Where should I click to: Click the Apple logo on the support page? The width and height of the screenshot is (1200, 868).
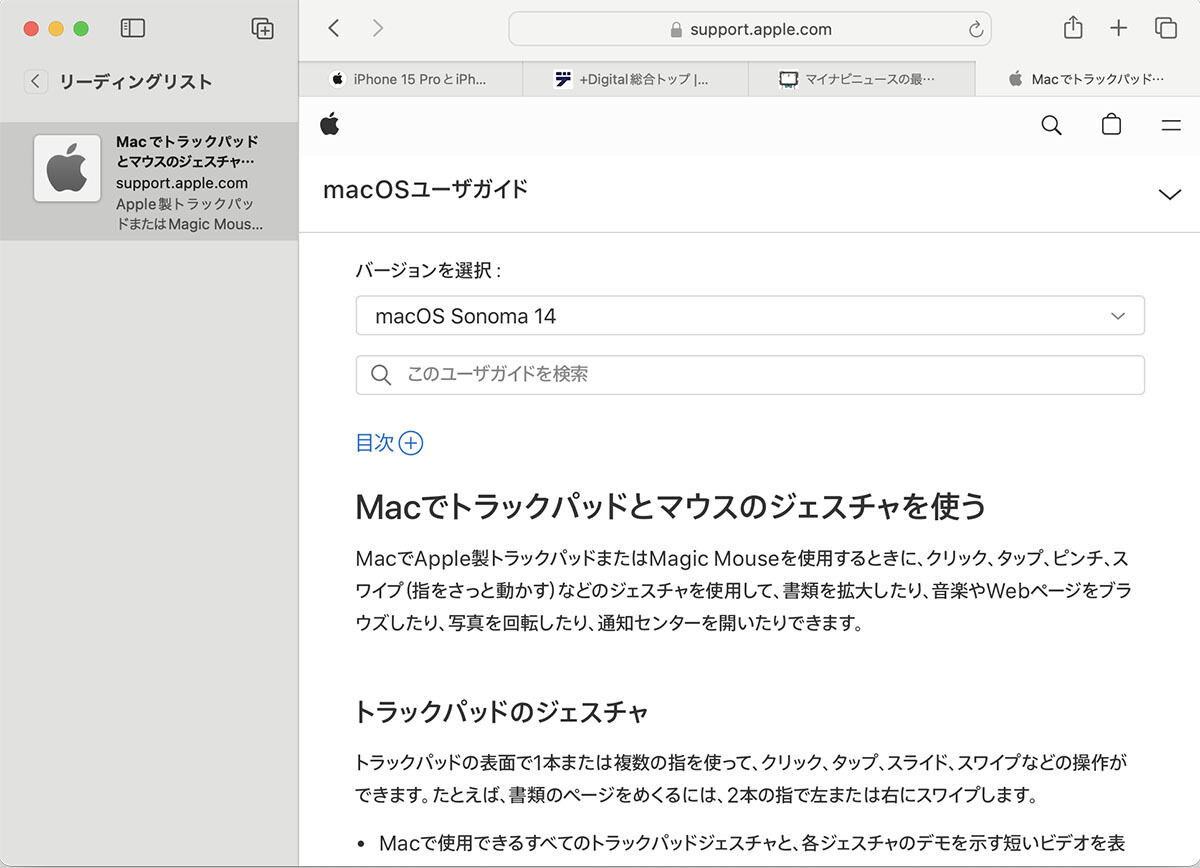tap(330, 125)
